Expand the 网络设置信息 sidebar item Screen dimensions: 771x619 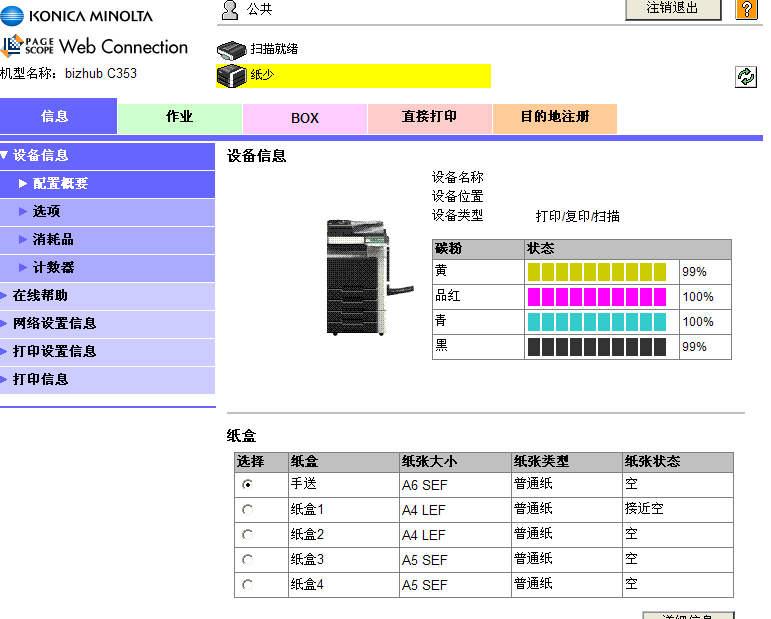click(x=54, y=324)
